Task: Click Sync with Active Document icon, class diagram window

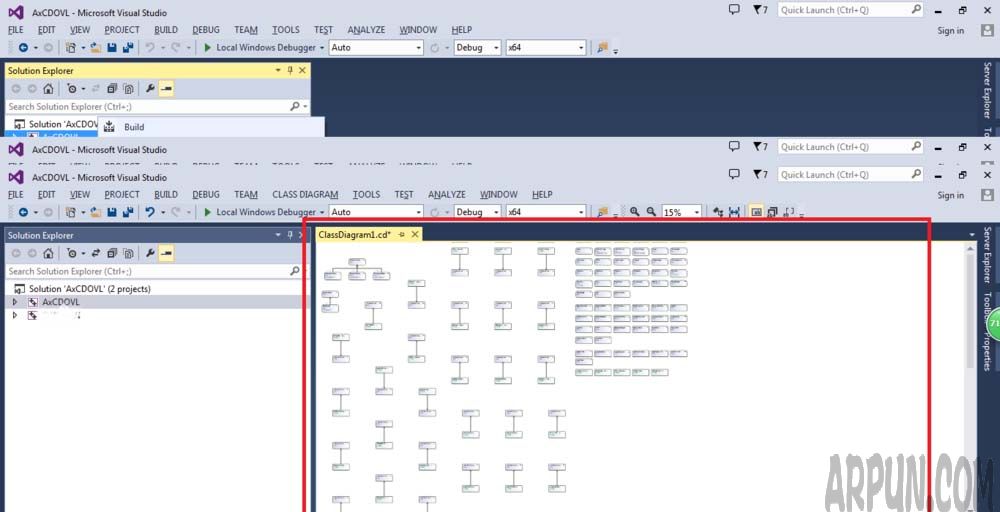Action: (x=96, y=253)
